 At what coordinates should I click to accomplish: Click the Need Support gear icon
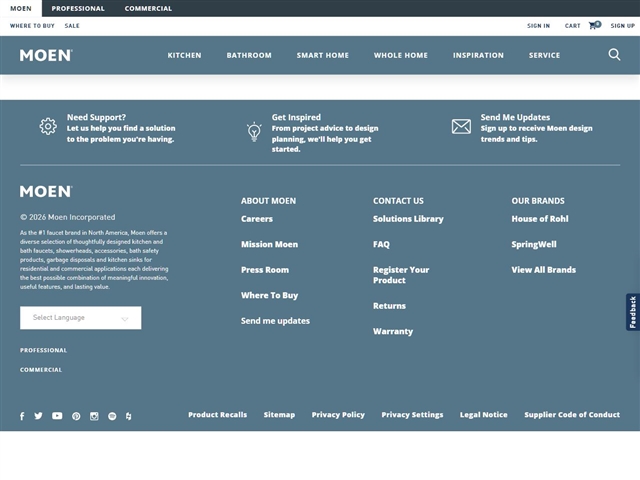click(x=48, y=127)
